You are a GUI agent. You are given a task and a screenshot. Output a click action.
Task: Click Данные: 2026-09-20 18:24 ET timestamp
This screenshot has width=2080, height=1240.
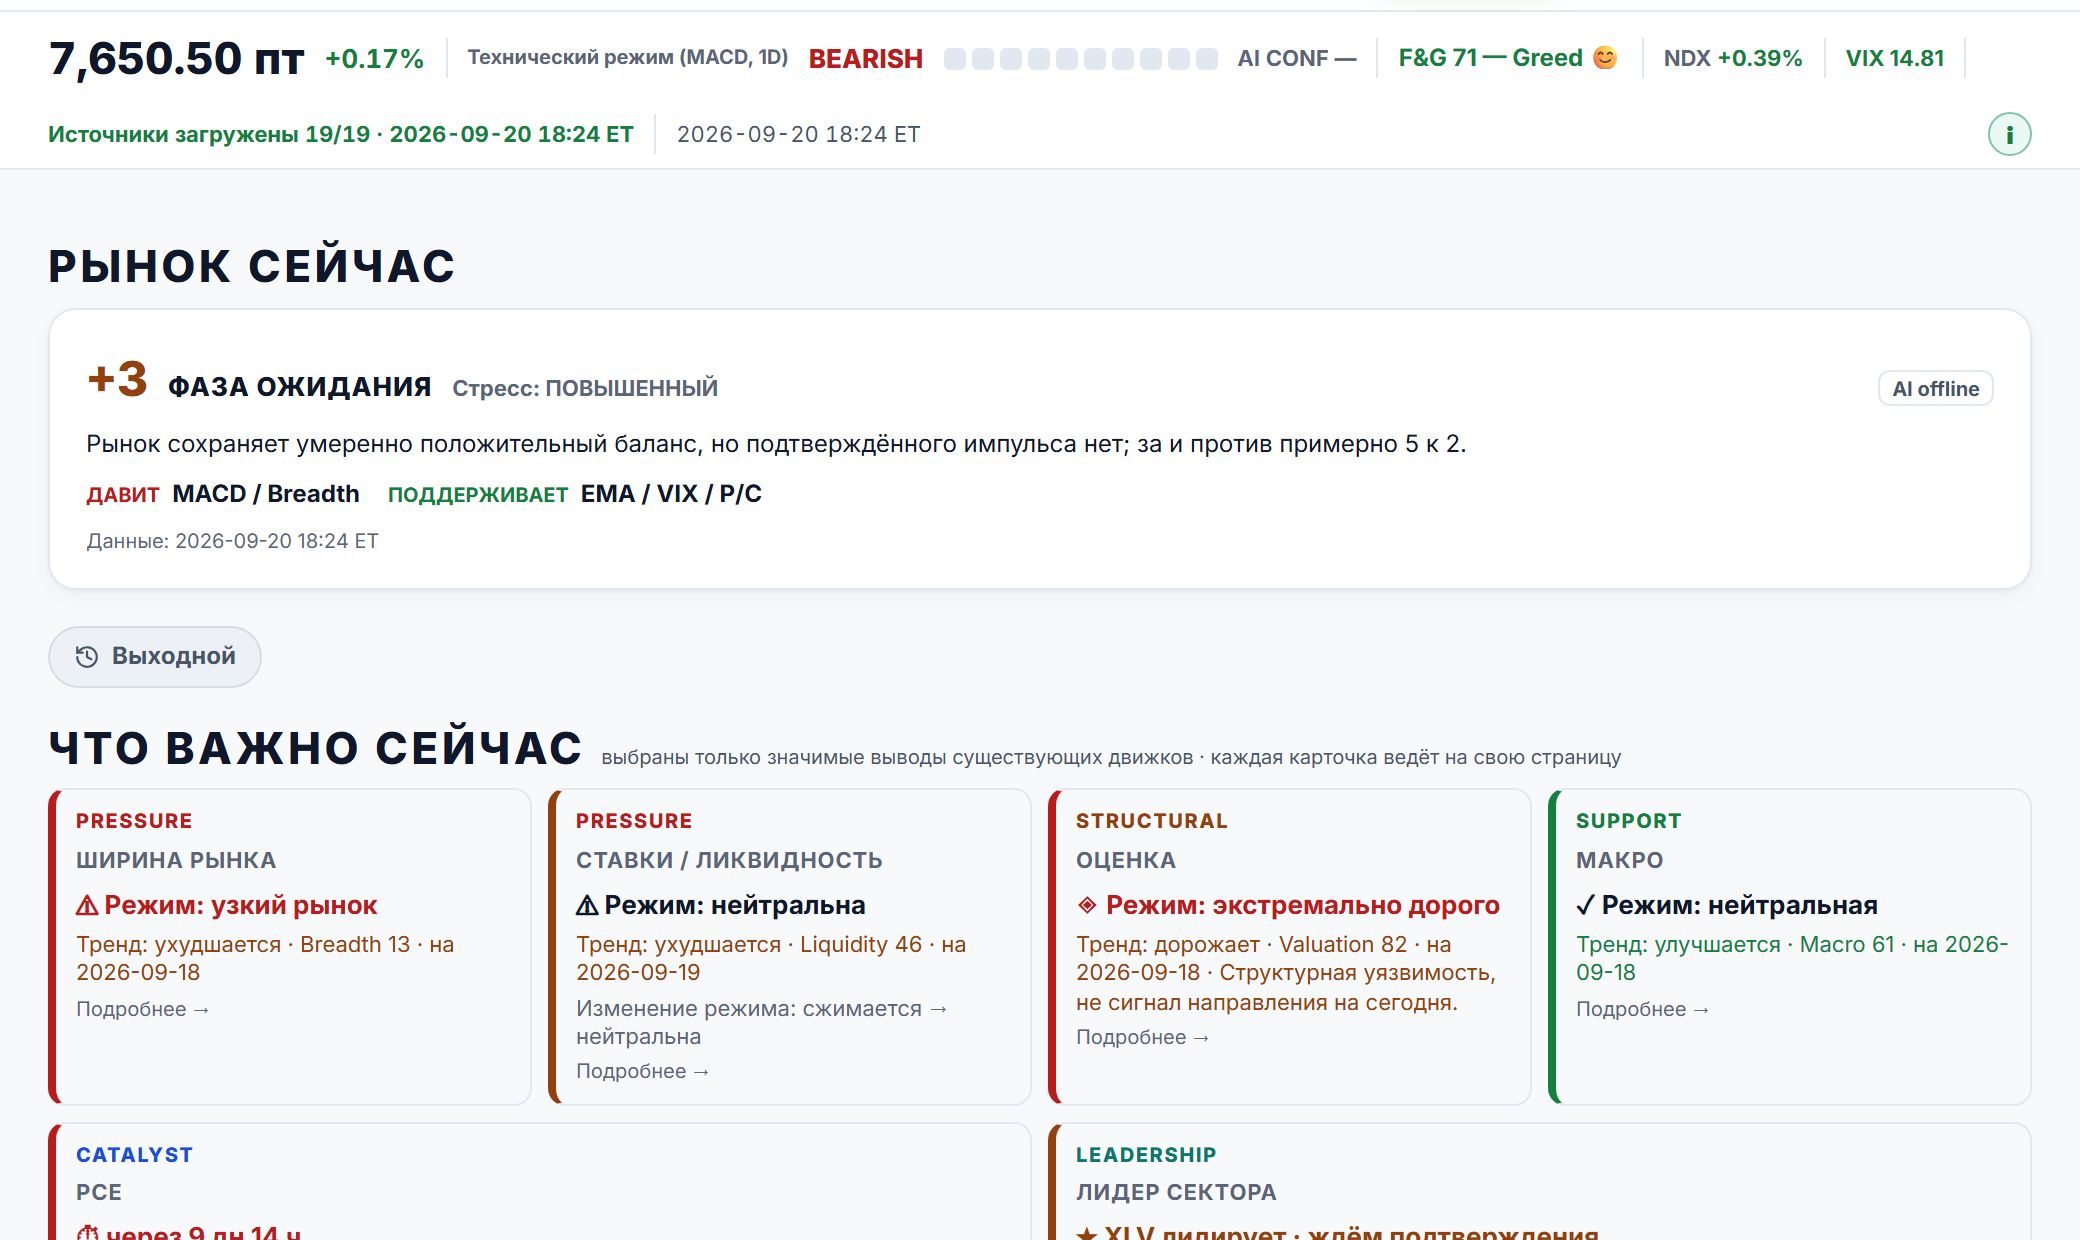coord(233,541)
